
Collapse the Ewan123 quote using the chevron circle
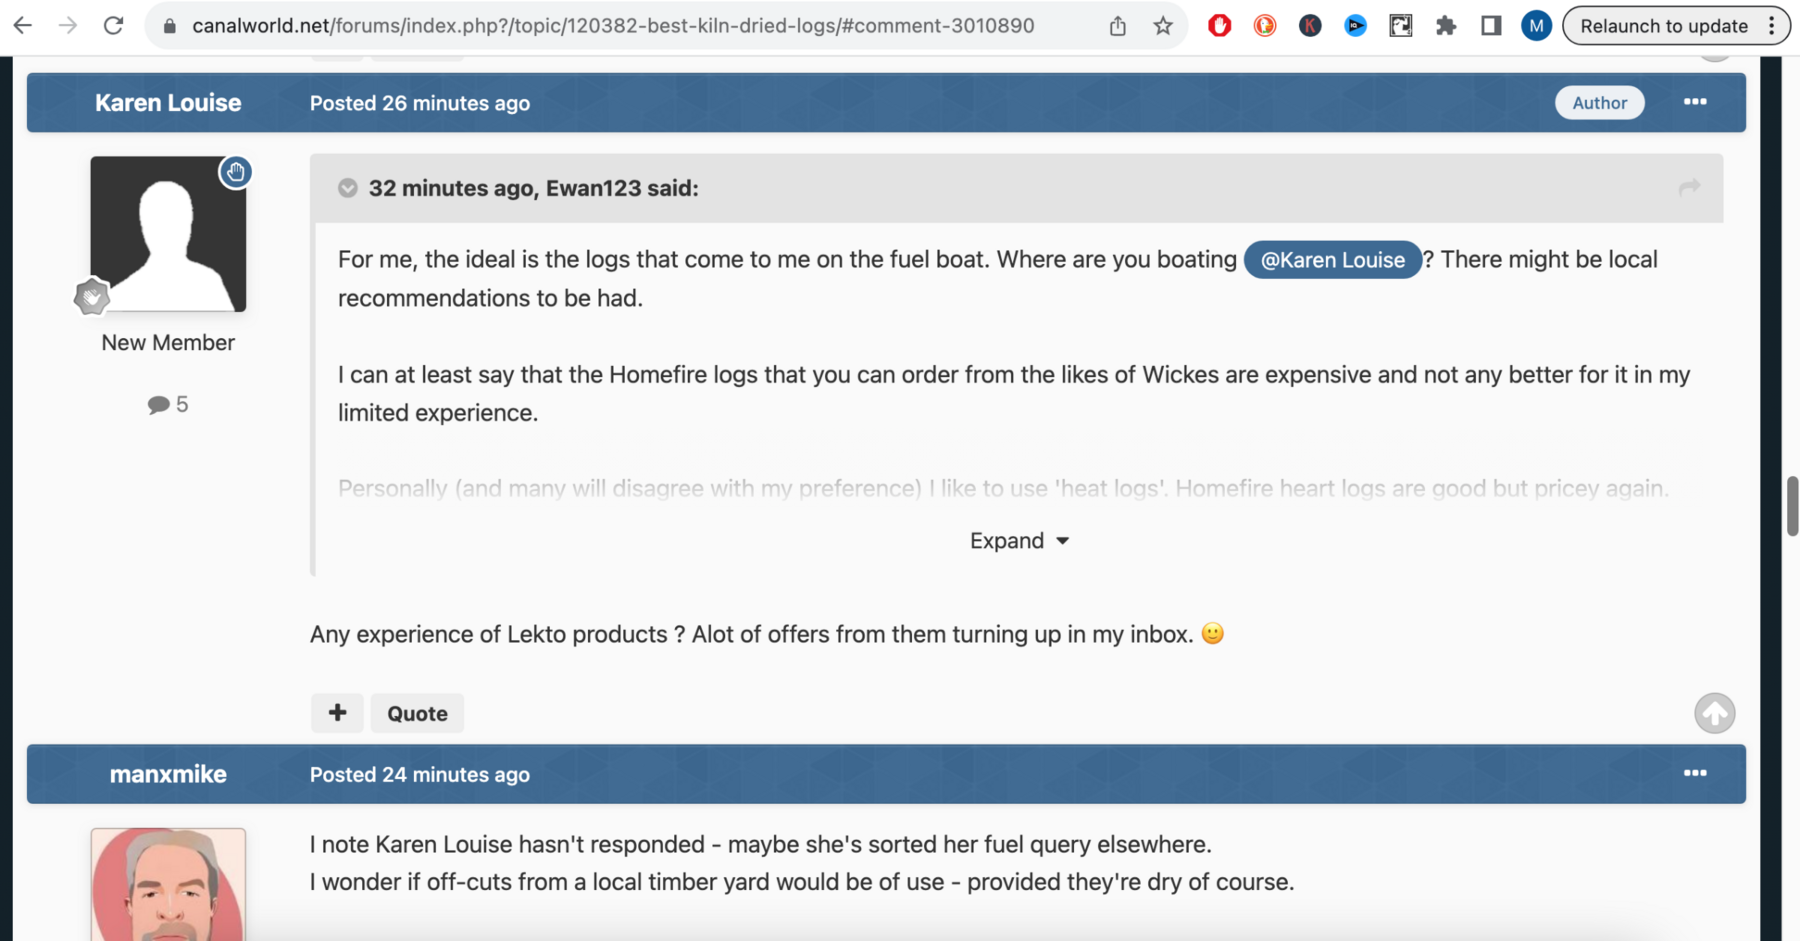tap(347, 187)
